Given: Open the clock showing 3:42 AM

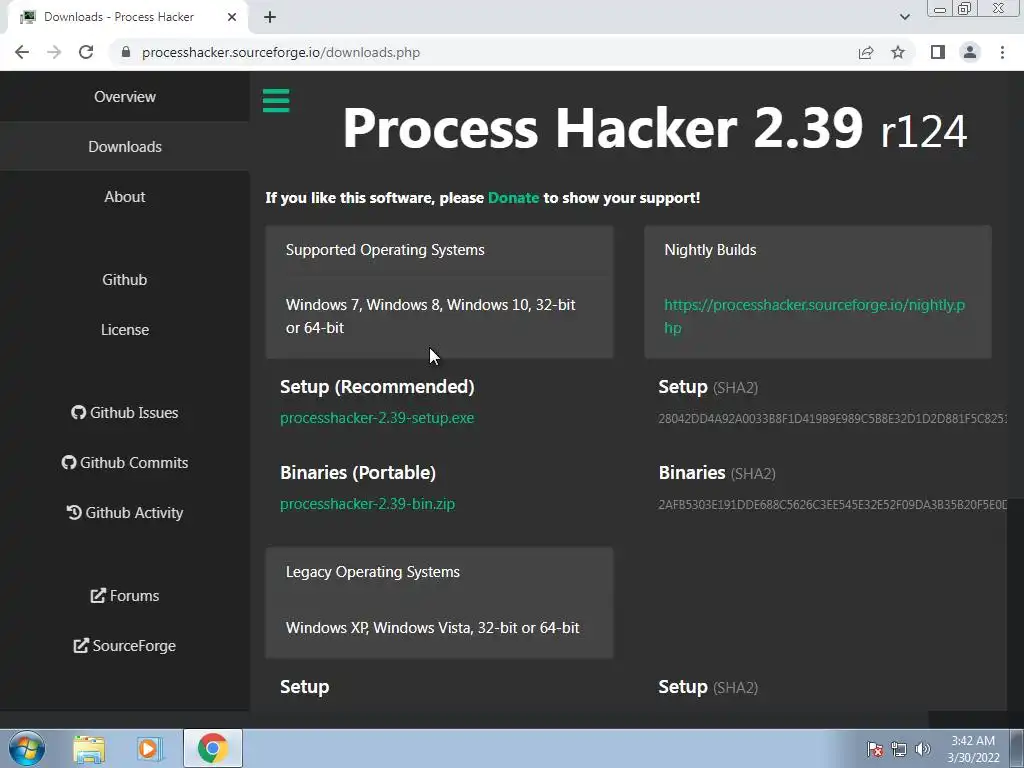Looking at the screenshot, I should click(x=973, y=748).
